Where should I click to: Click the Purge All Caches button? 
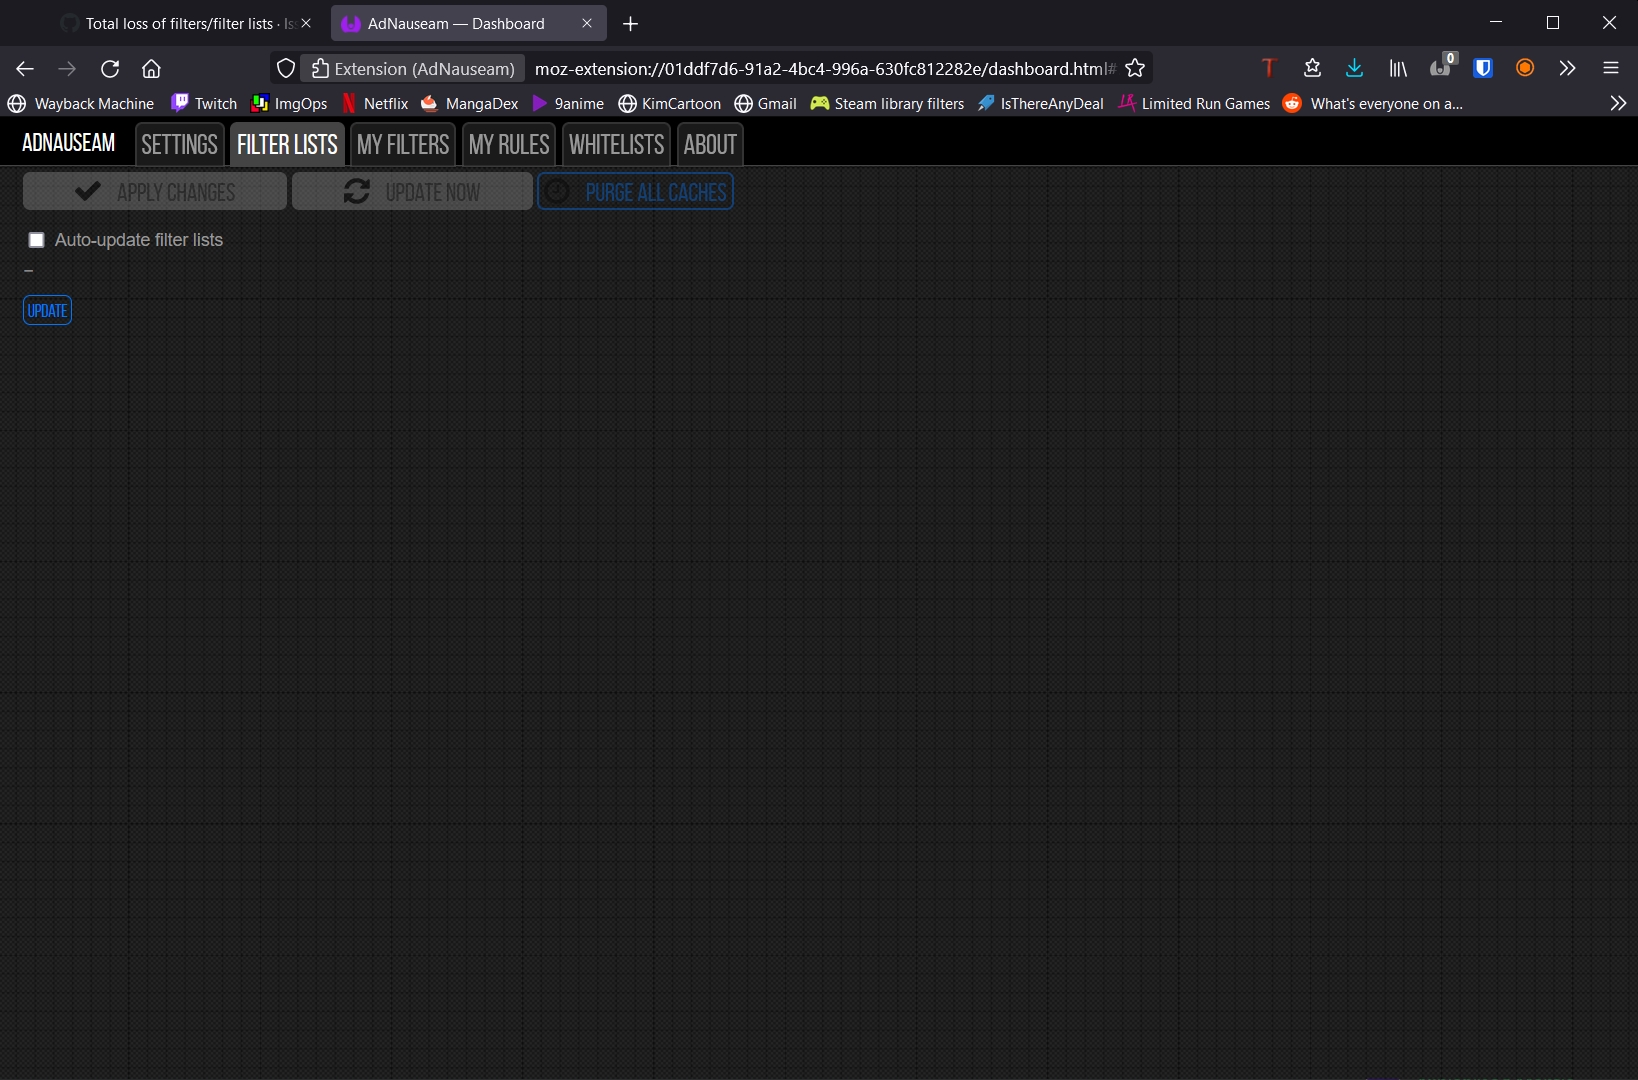point(635,191)
